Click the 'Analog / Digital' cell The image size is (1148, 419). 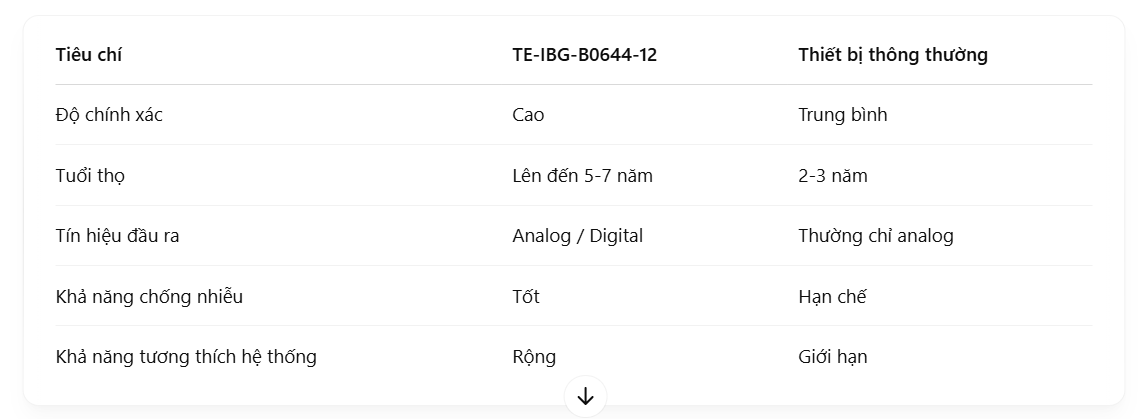[x=577, y=236]
